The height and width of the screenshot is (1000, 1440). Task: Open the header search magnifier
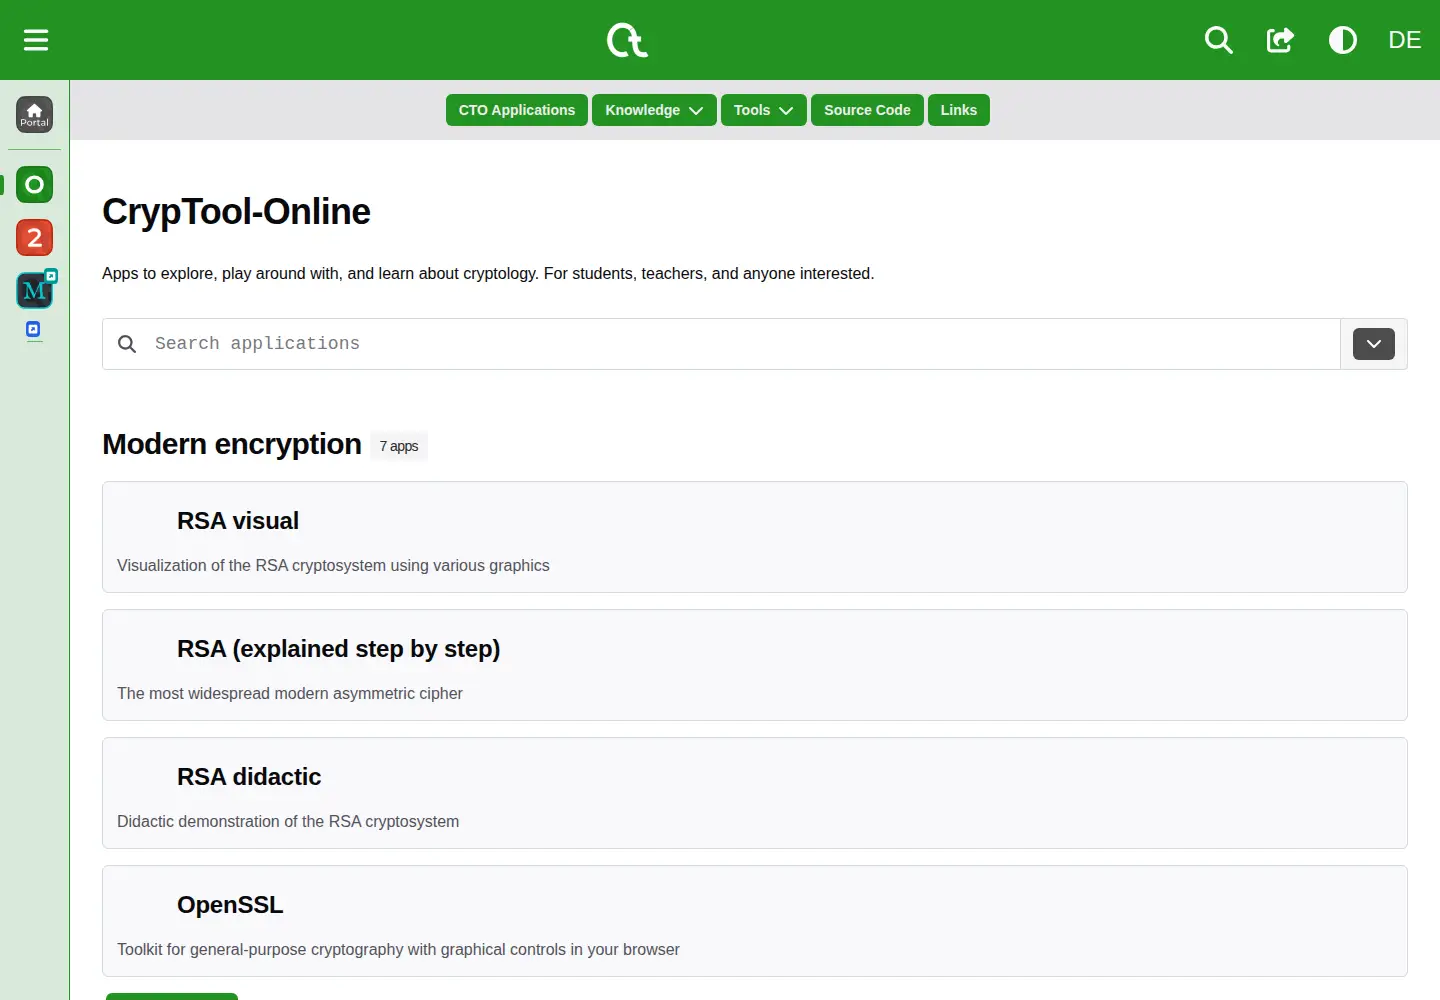point(1218,40)
